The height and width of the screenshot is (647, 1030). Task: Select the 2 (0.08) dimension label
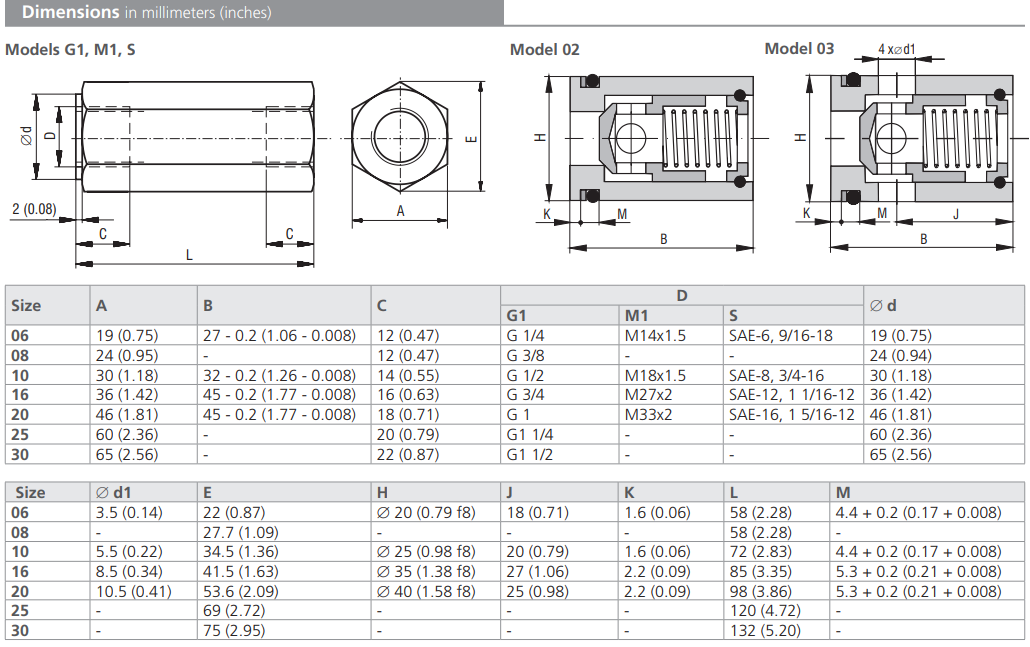pos(35,209)
